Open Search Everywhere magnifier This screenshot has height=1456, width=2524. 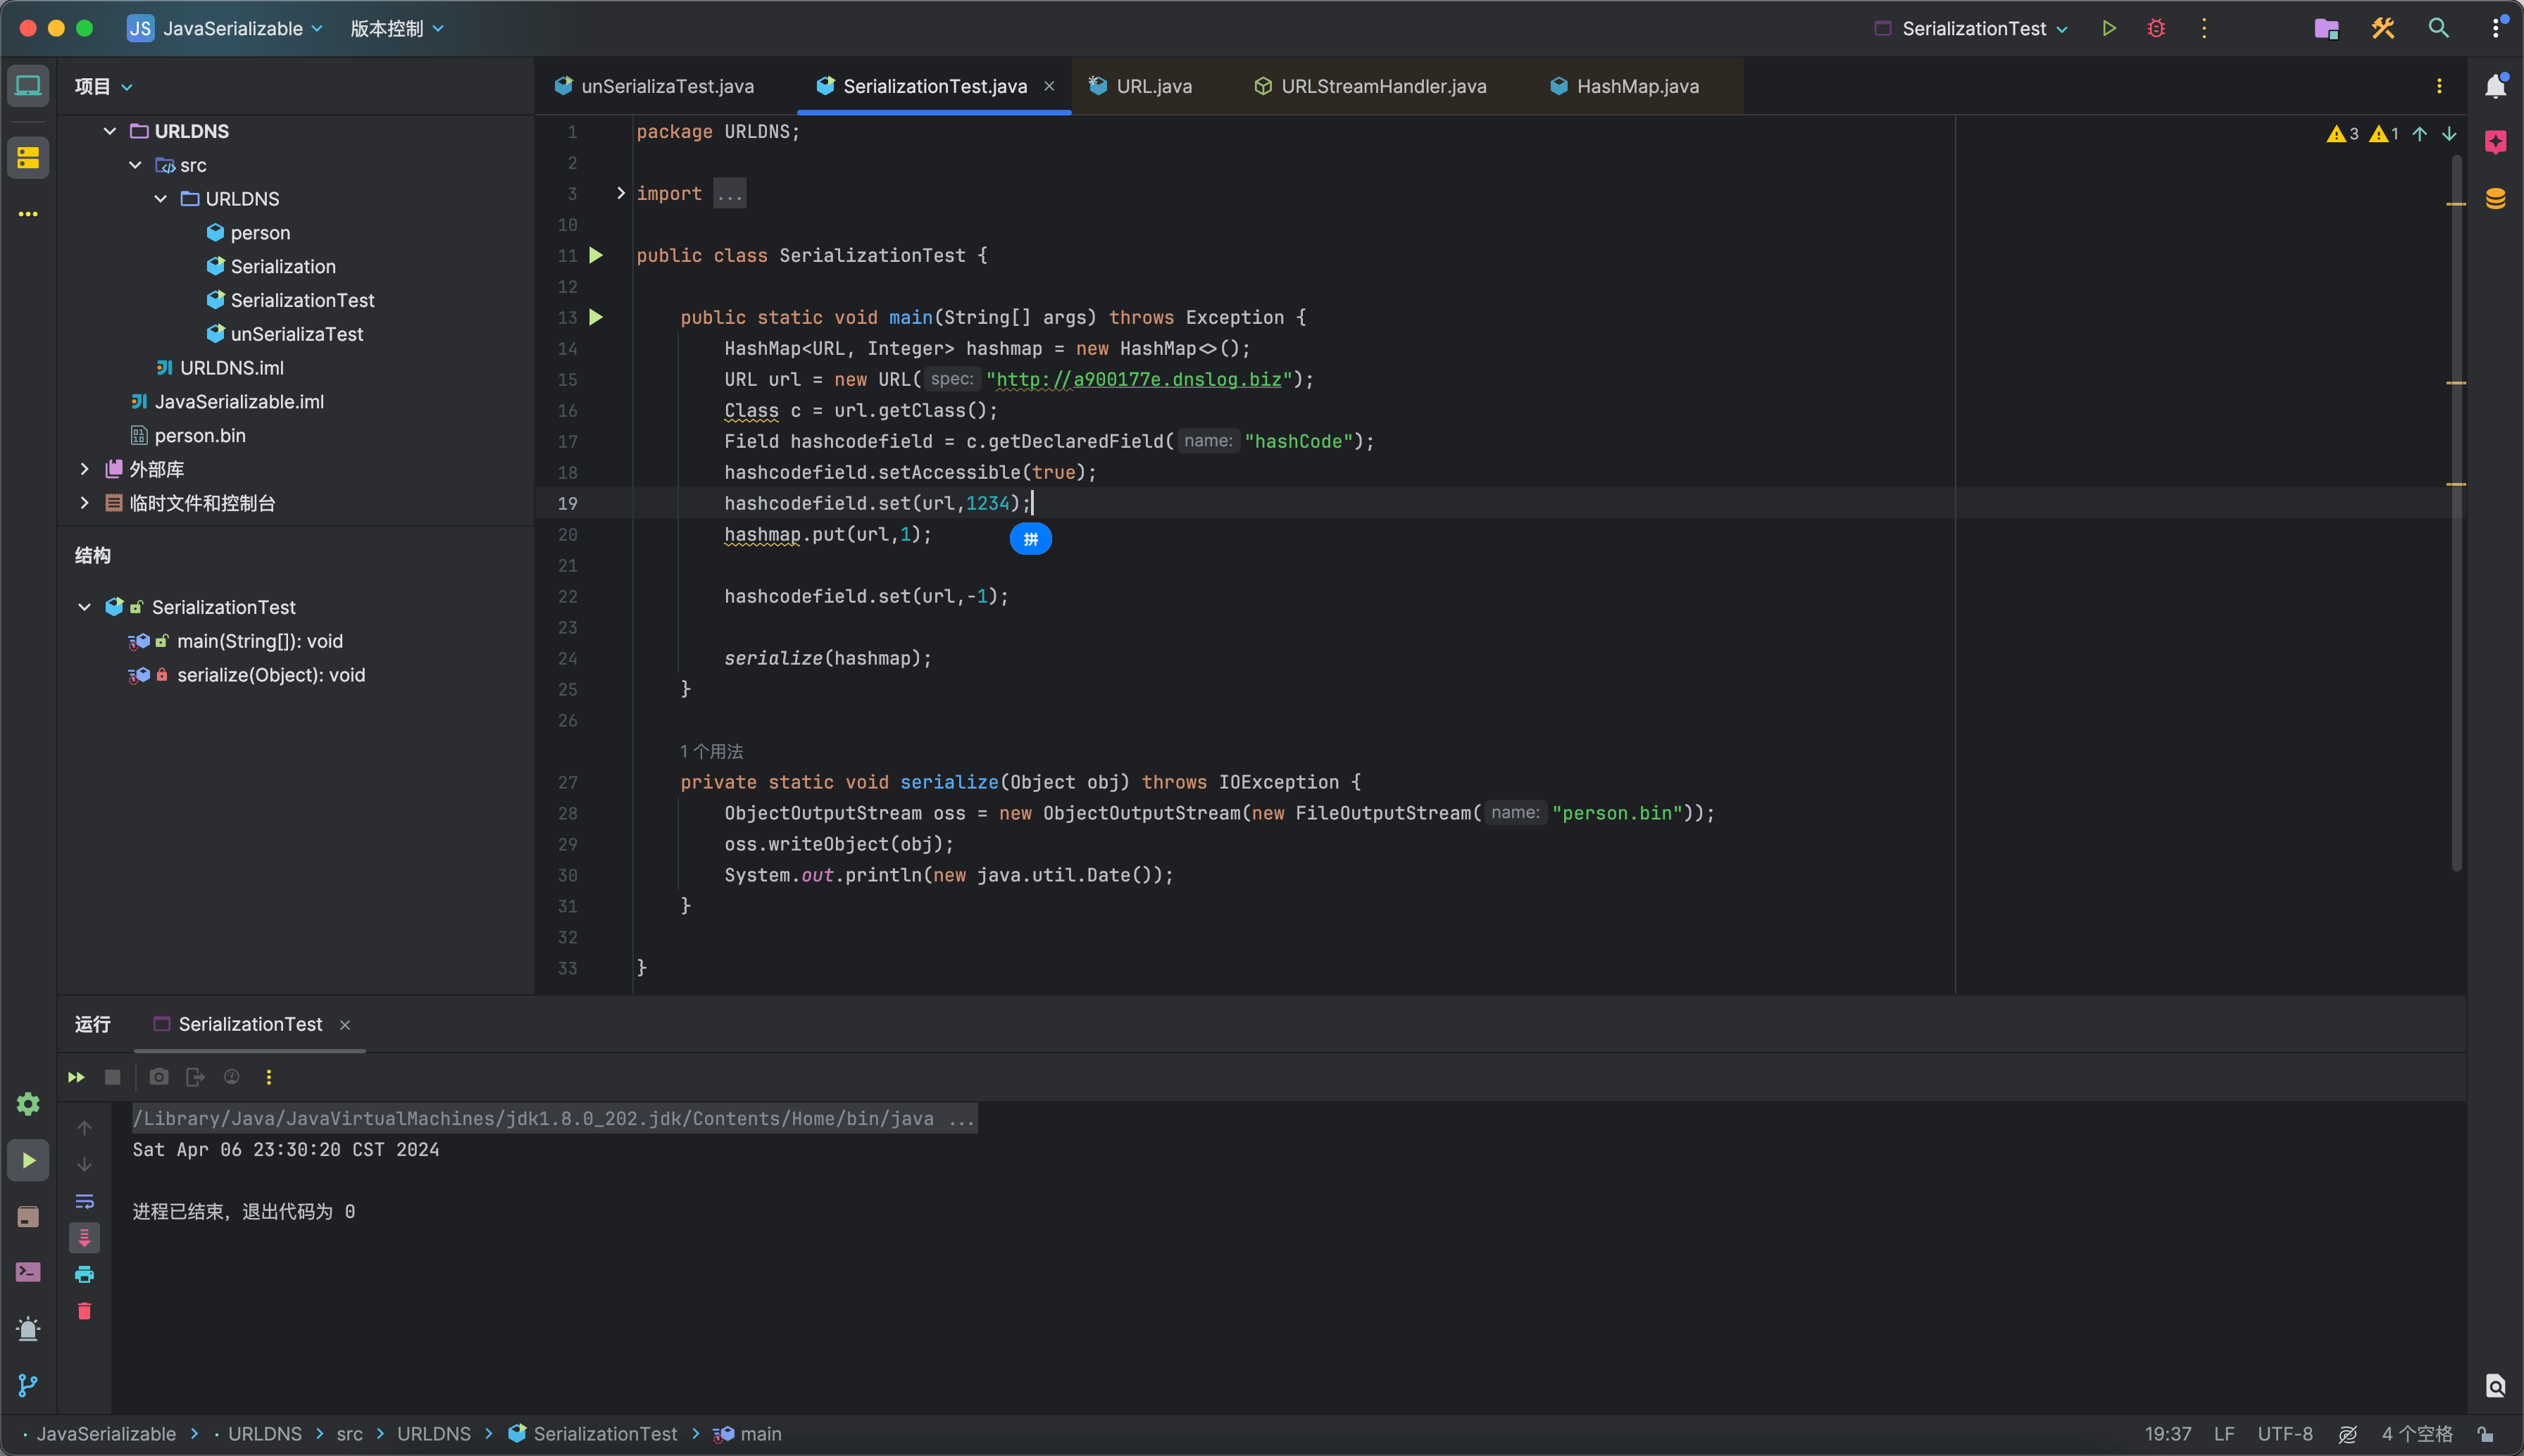(x=2439, y=28)
